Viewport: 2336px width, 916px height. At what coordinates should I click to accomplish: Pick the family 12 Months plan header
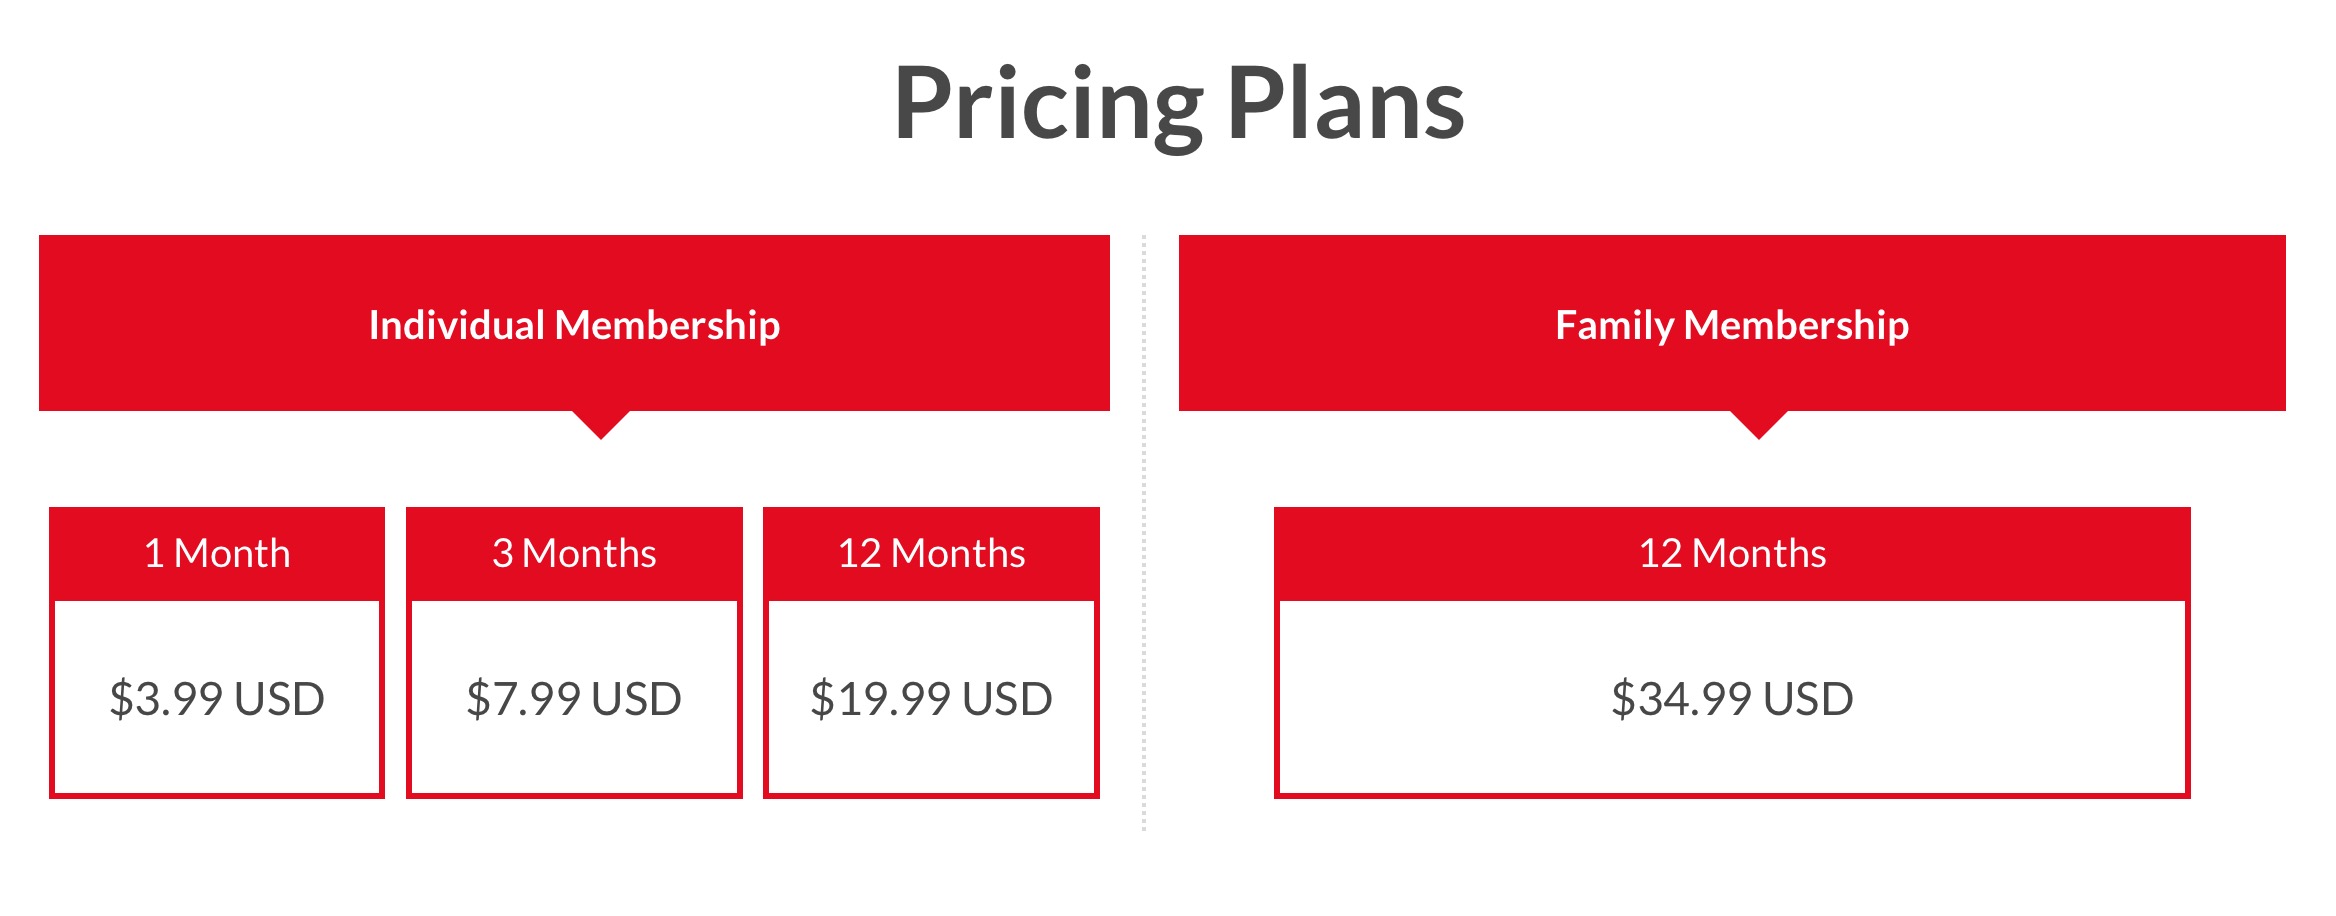click(x=1732, y=553)
